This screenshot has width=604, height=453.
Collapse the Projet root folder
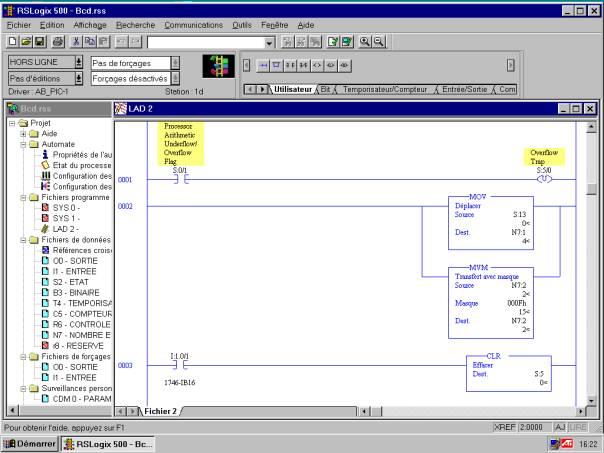coord(12,123)
